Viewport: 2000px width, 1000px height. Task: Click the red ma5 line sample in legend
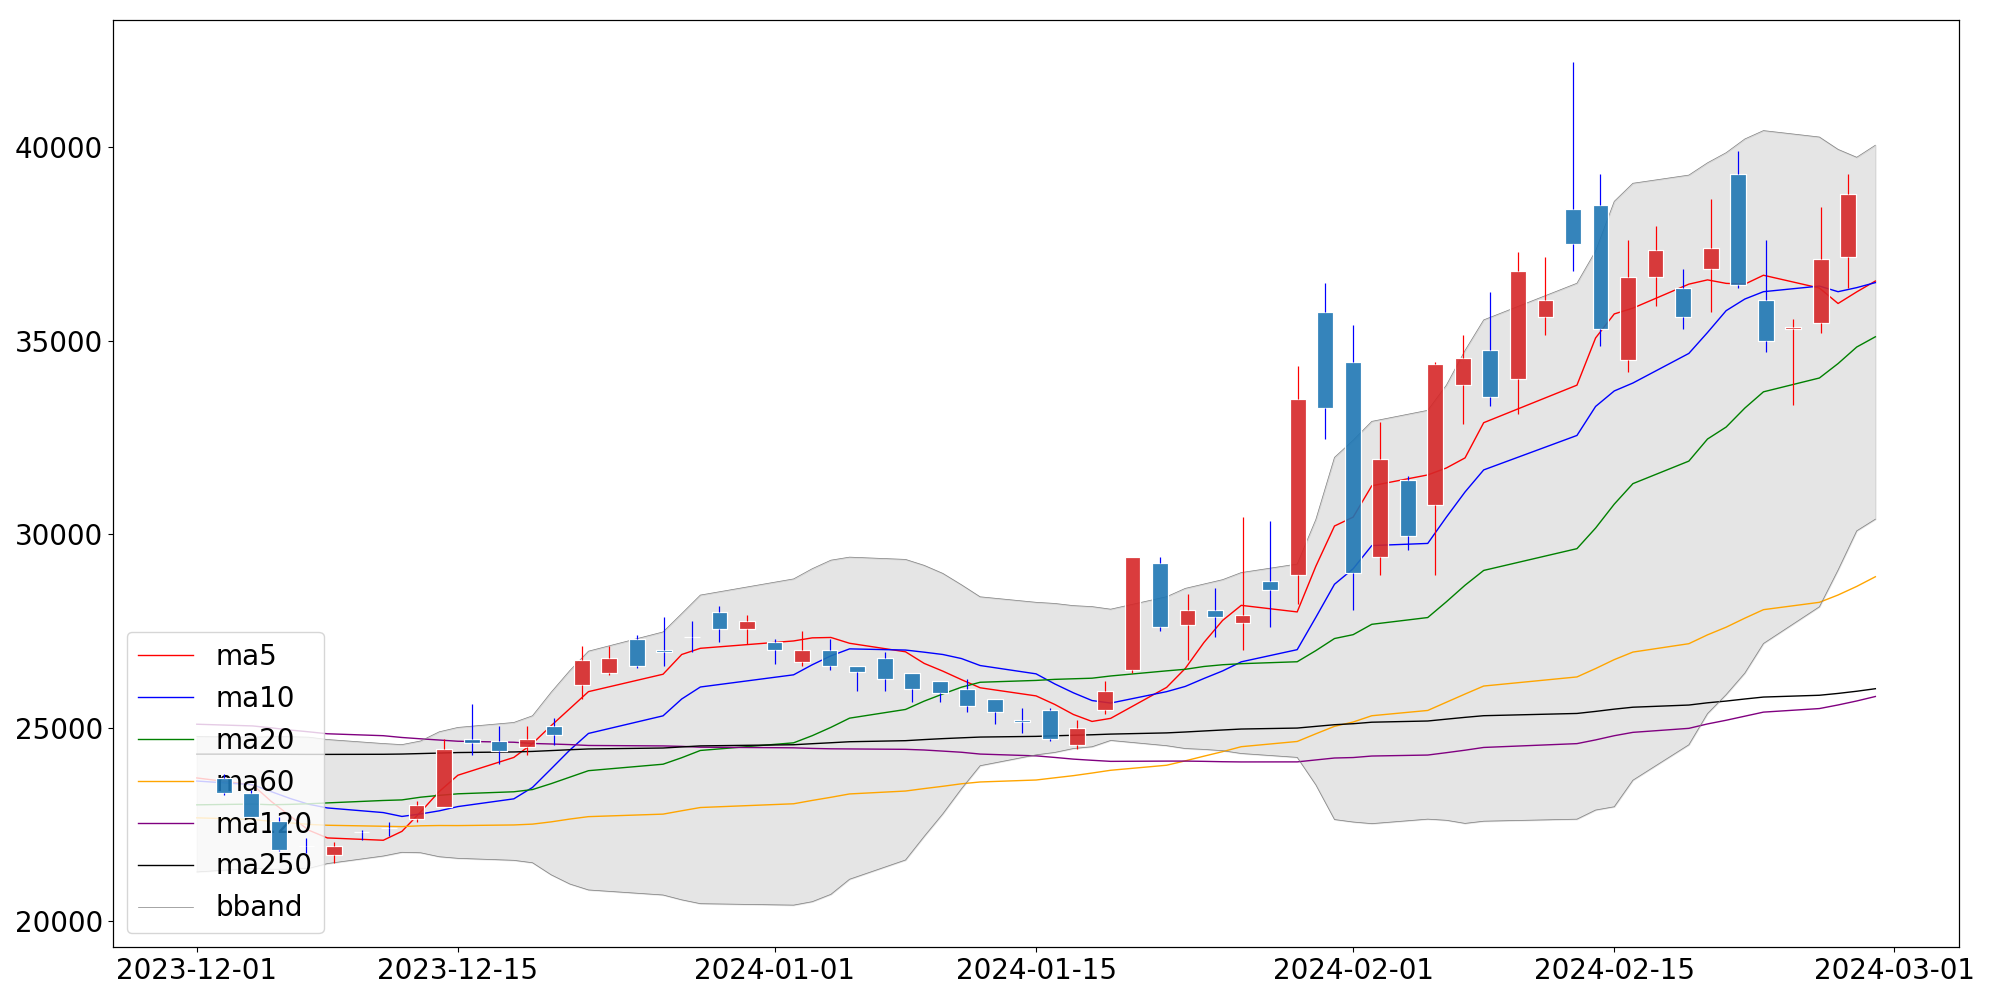[166, 656]
